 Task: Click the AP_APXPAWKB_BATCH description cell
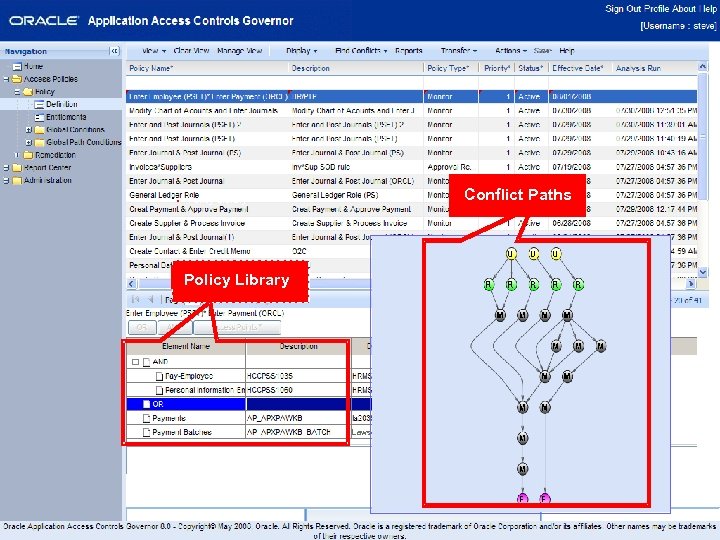pyautogui.click(x=296, y=433)
